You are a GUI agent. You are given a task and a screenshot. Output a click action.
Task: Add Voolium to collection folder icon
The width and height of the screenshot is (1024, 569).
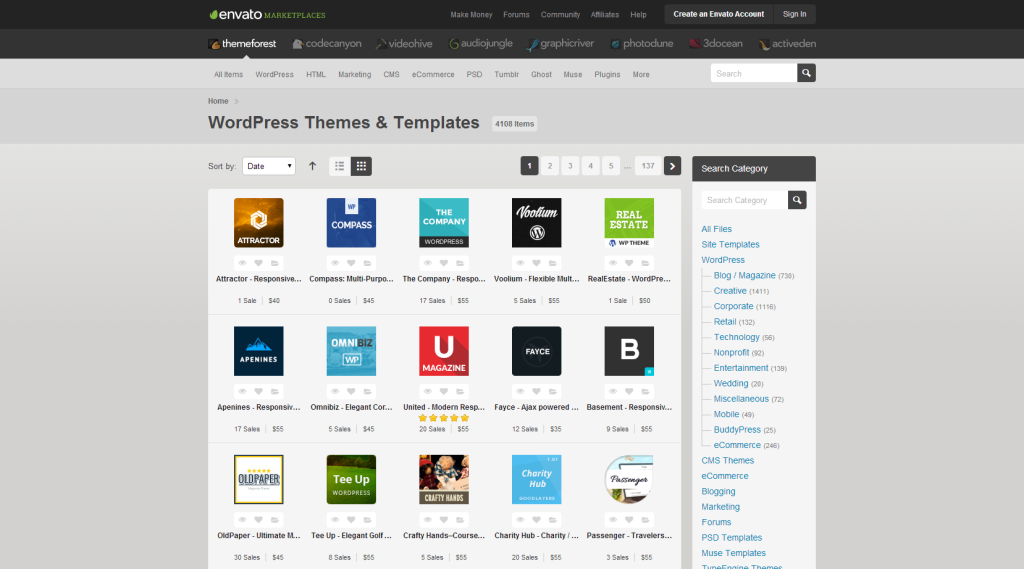coord(552,263)
